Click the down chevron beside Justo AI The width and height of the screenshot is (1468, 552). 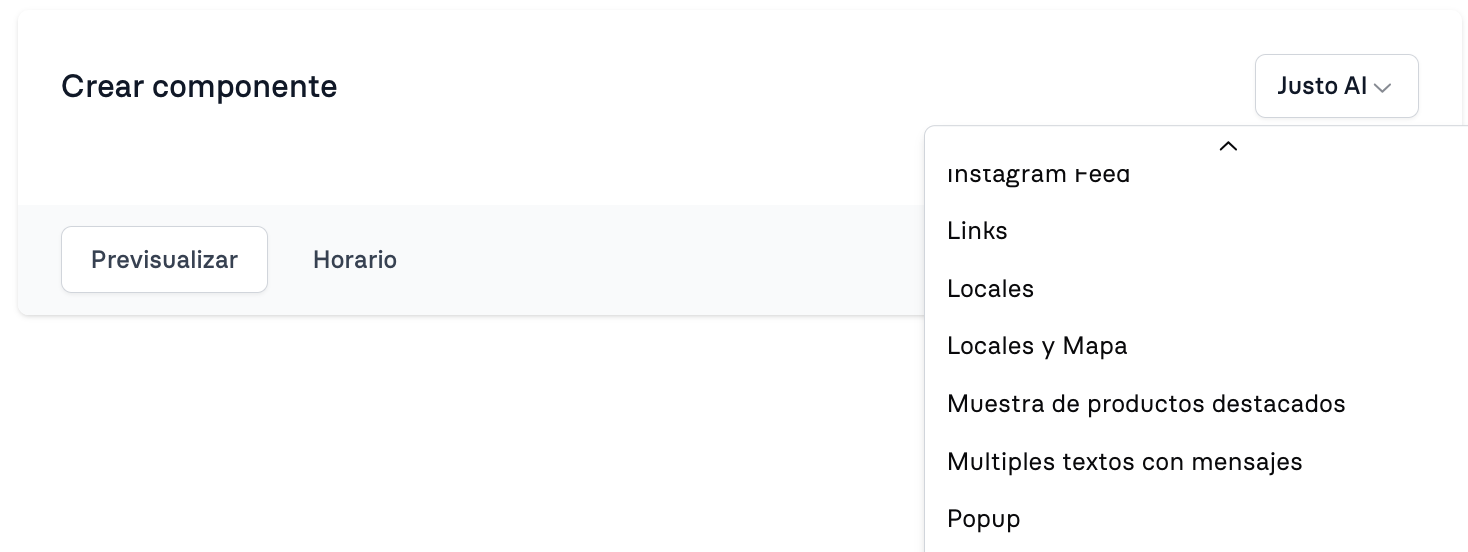pos(1382,88)
